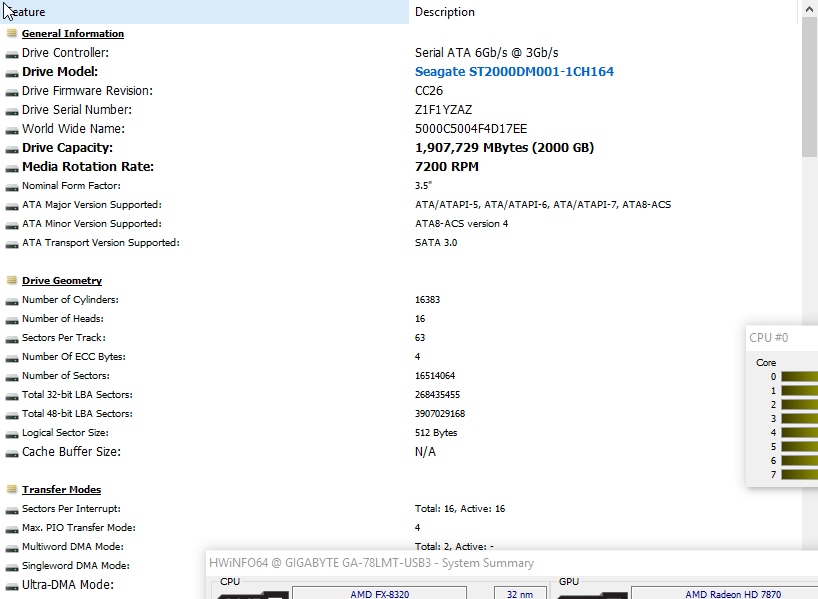The width and height of the screenshot is (818, 599).
Task: Click the drive icon beside Number of Cylinders
Action: [11, 302]
